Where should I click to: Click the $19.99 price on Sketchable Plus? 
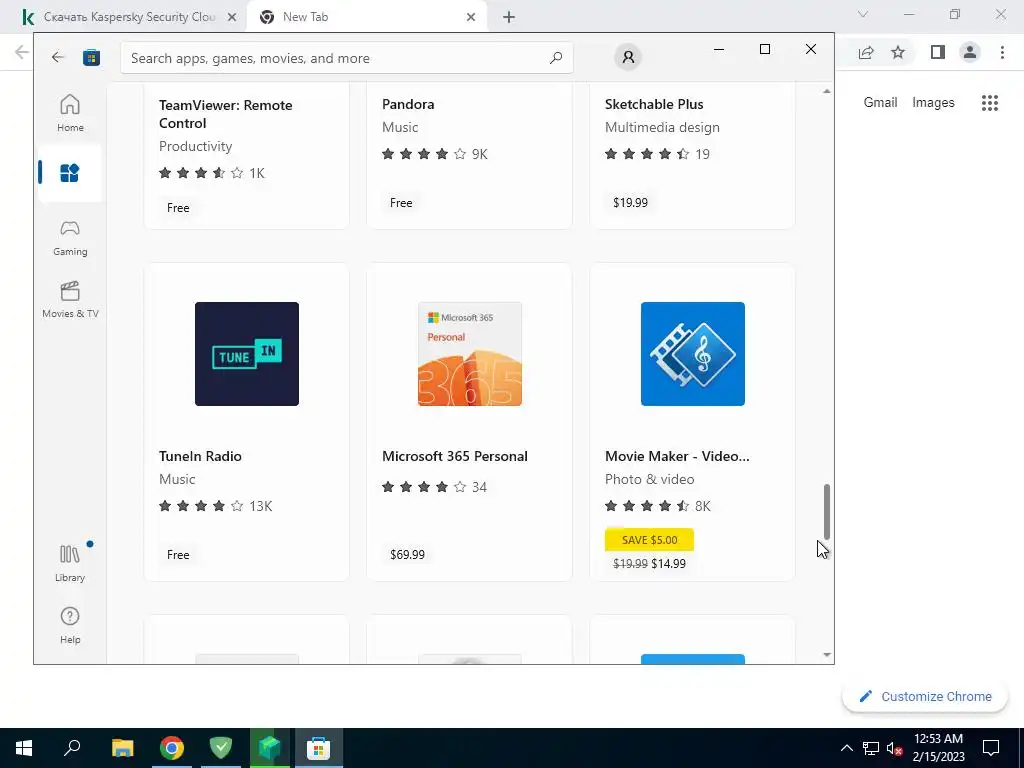click(x=630, y=202)
